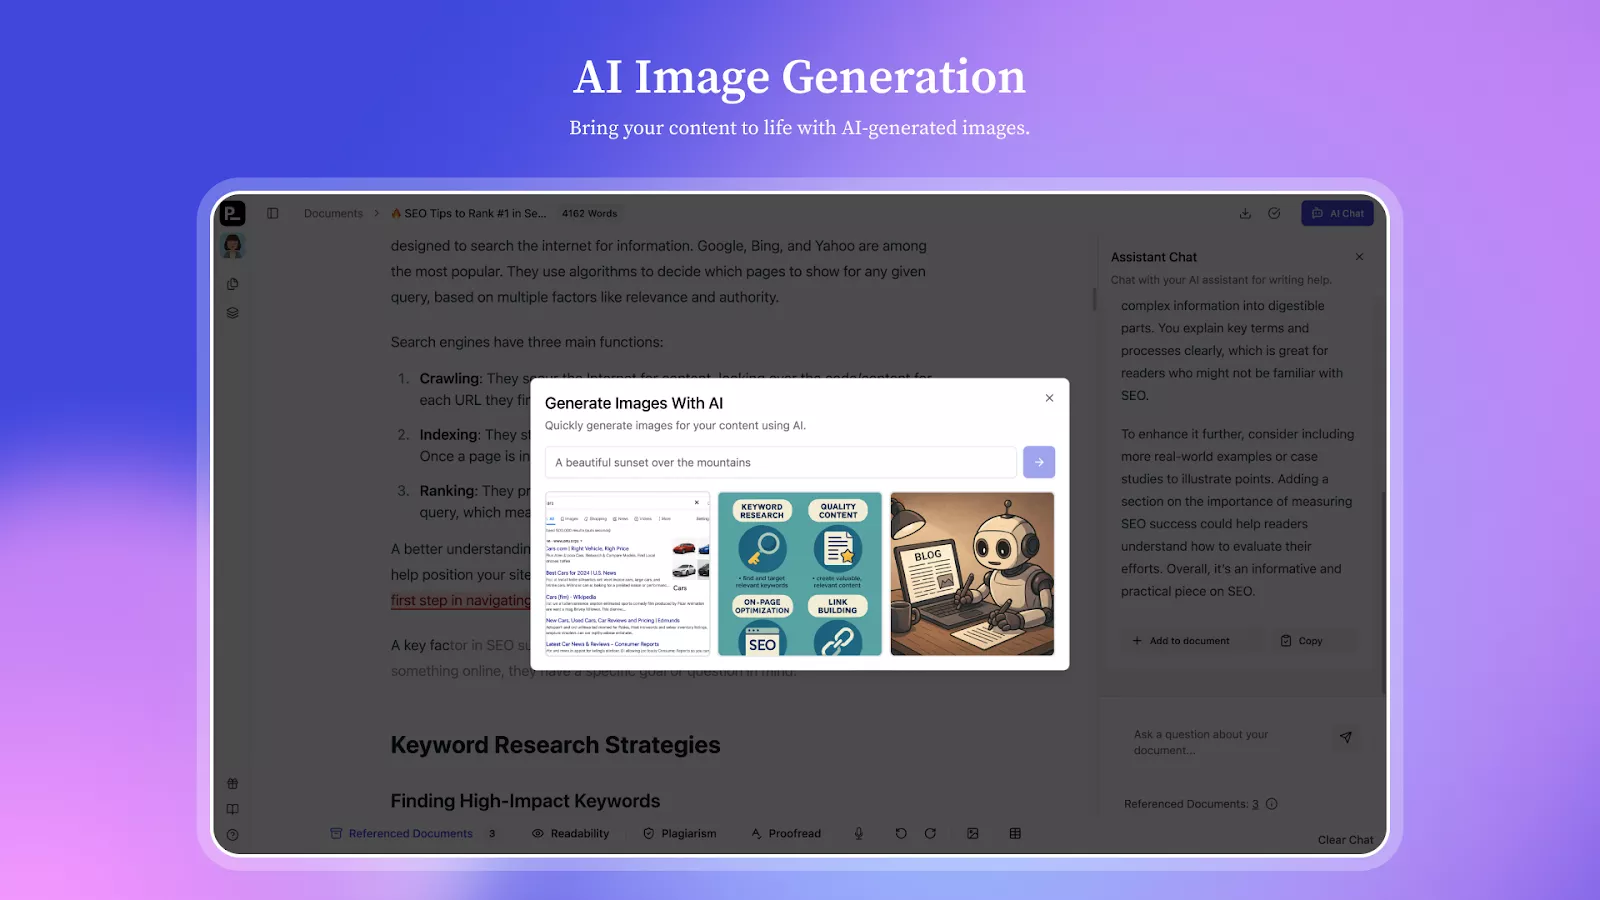Open Referenced Documents info in chat panel
Image resolution: width=1600 pixels, height=900 pixels.
point(1272,804)
